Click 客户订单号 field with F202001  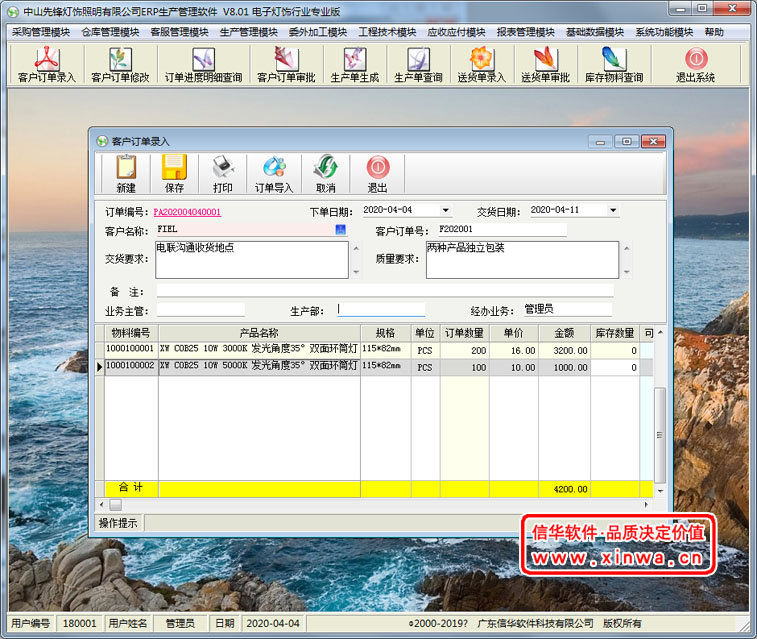point(502,230)
